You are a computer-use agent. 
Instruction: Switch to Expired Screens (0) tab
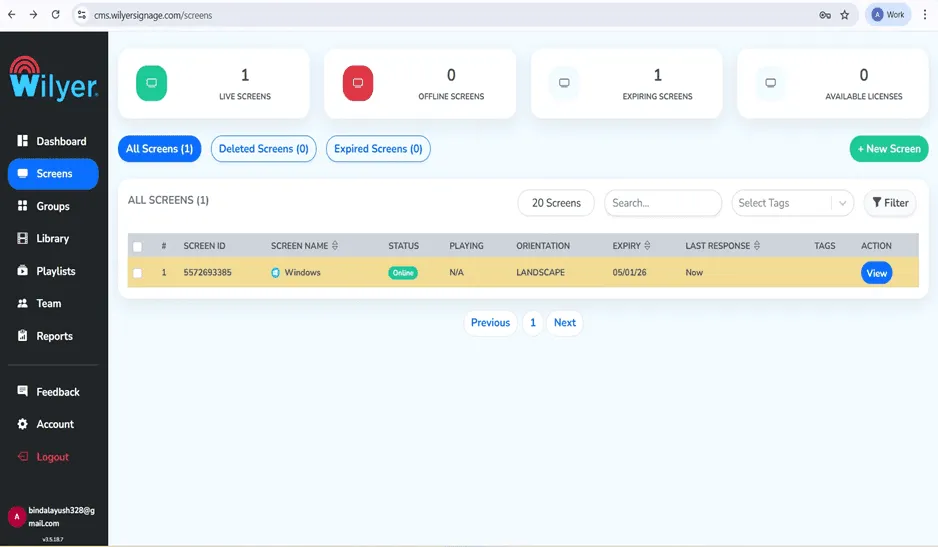coord(378,148)
